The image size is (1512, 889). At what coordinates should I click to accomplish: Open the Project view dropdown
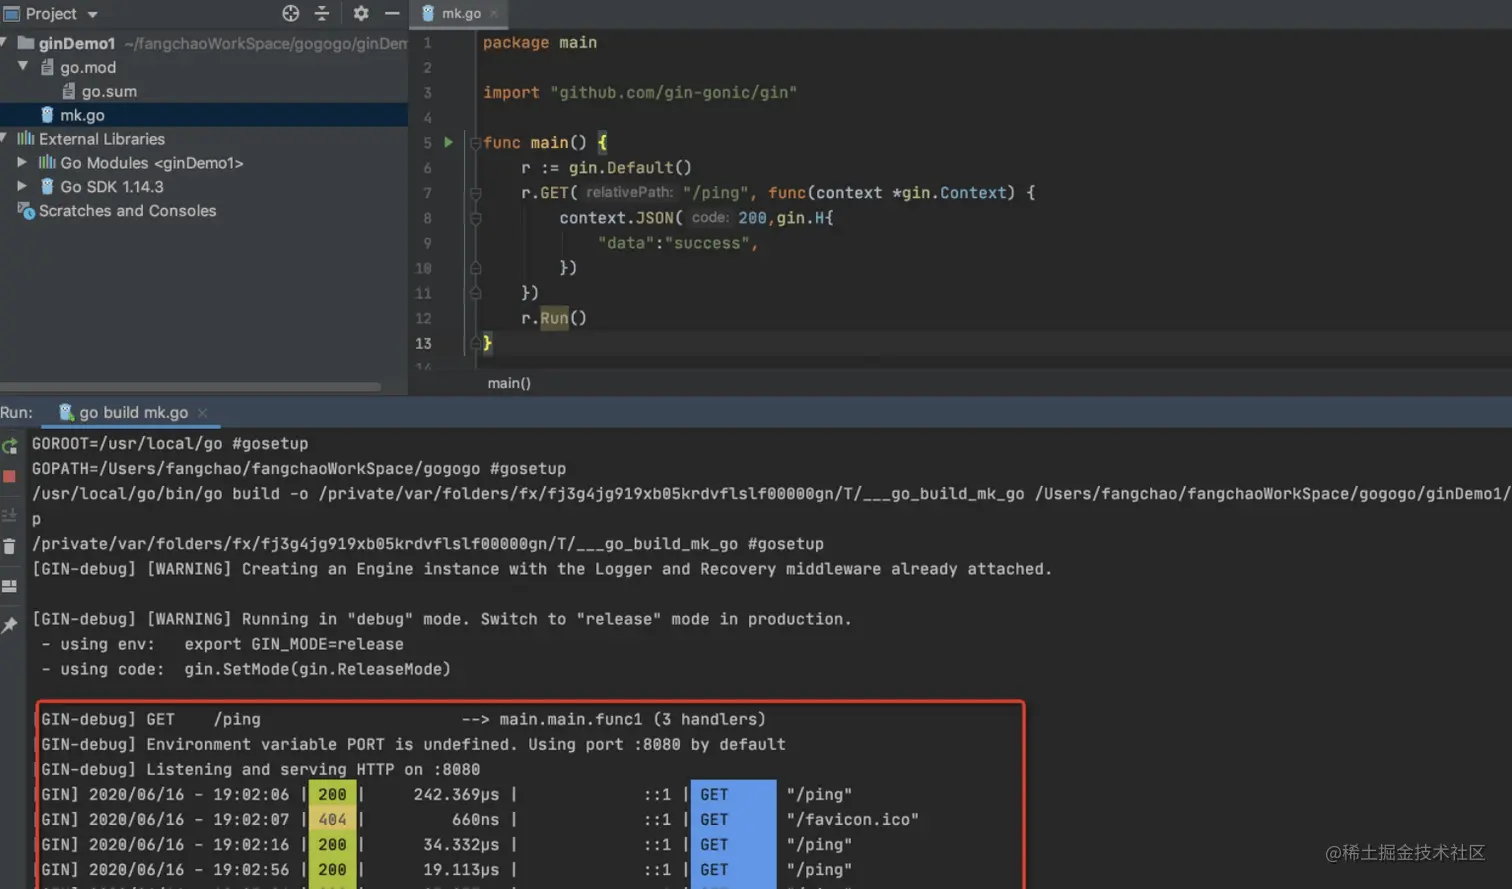[x=93, y=14]
